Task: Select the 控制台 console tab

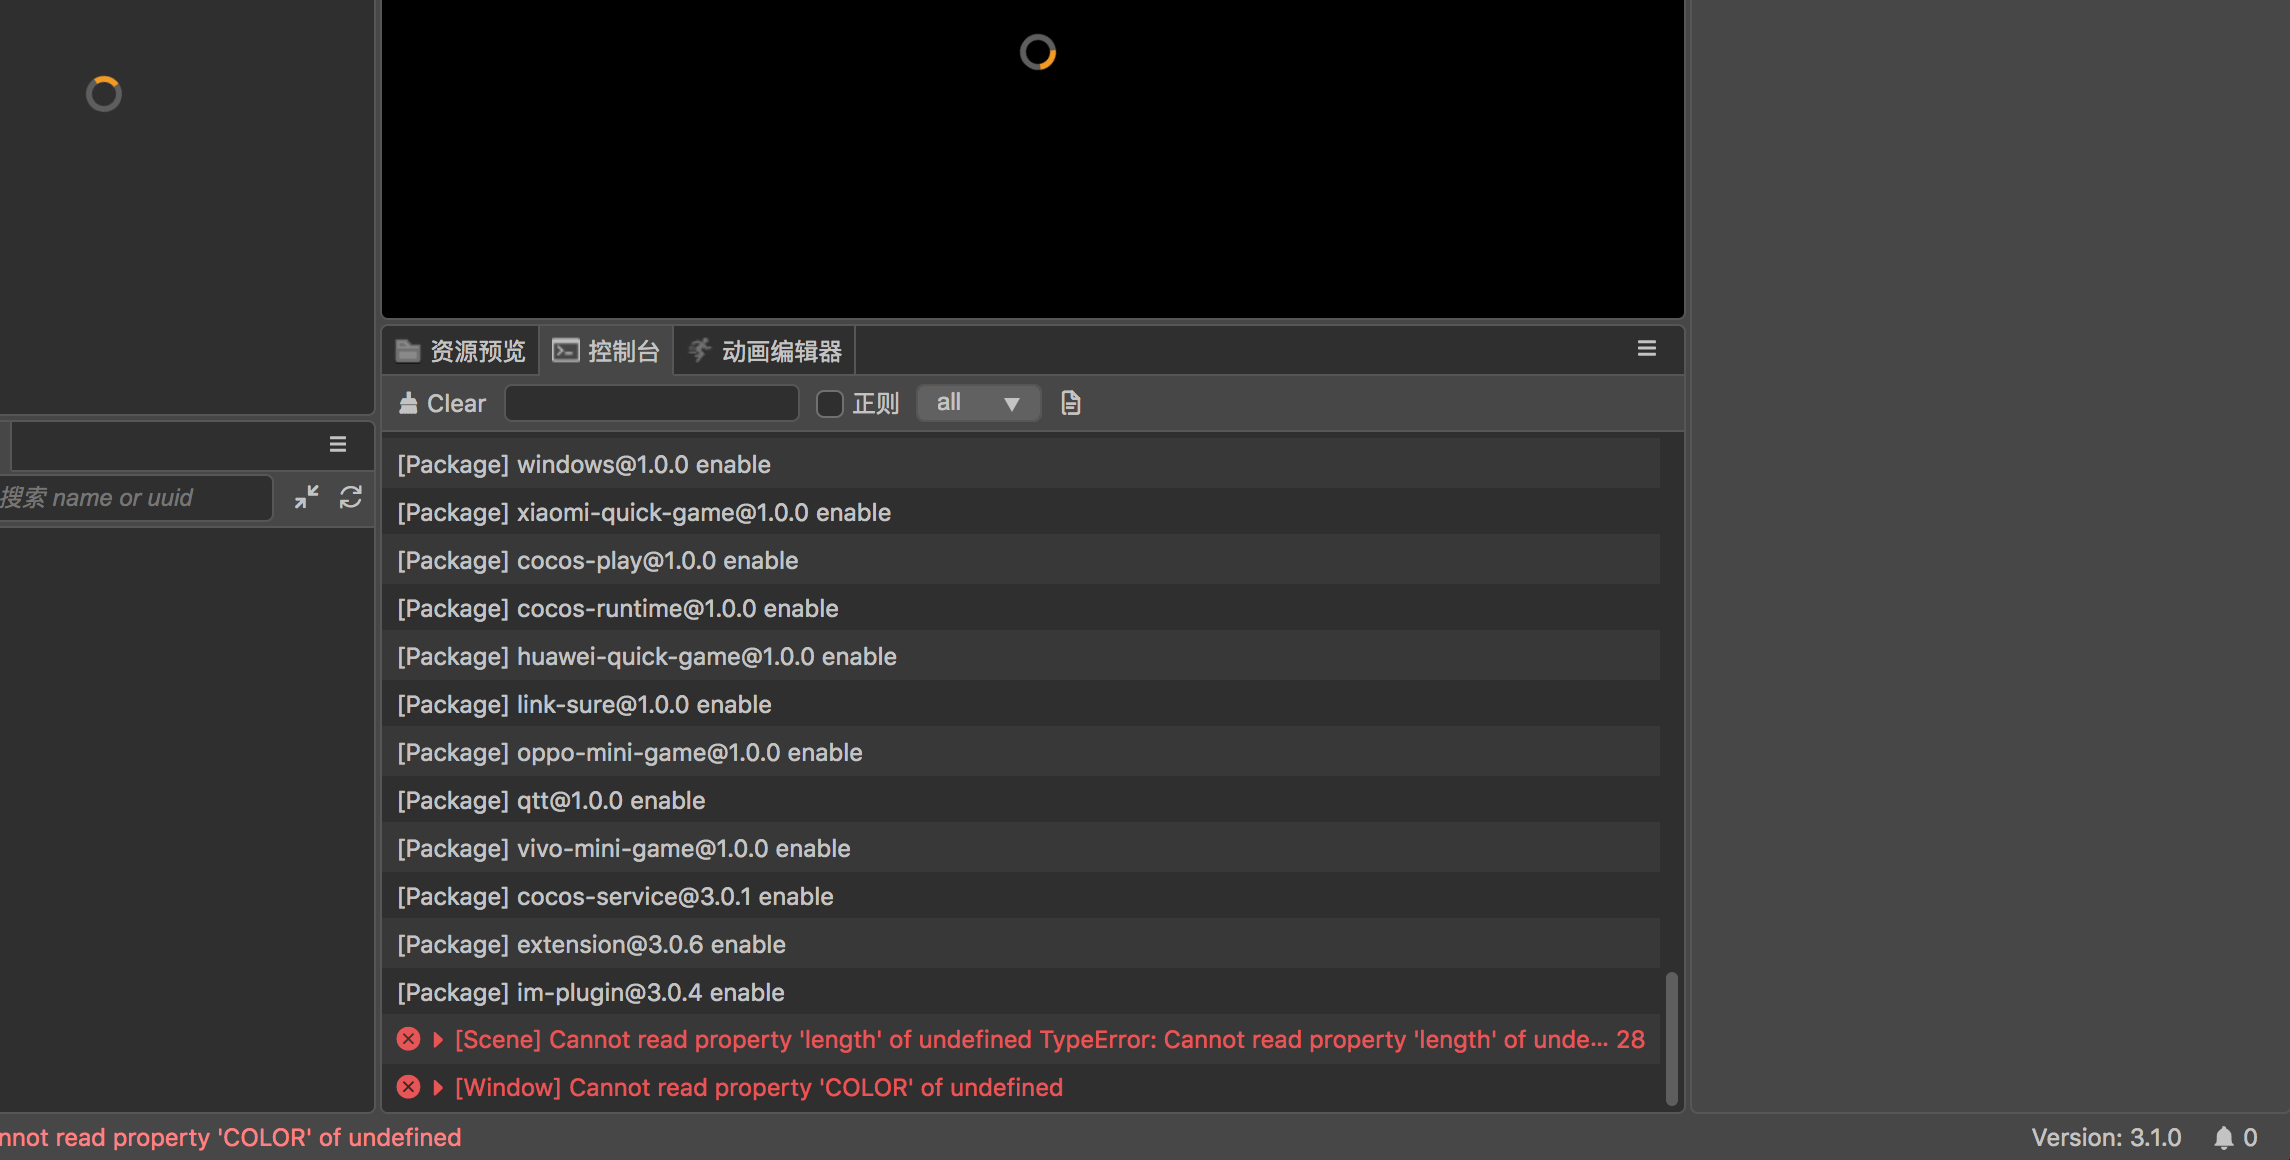Action: point(607,351)
